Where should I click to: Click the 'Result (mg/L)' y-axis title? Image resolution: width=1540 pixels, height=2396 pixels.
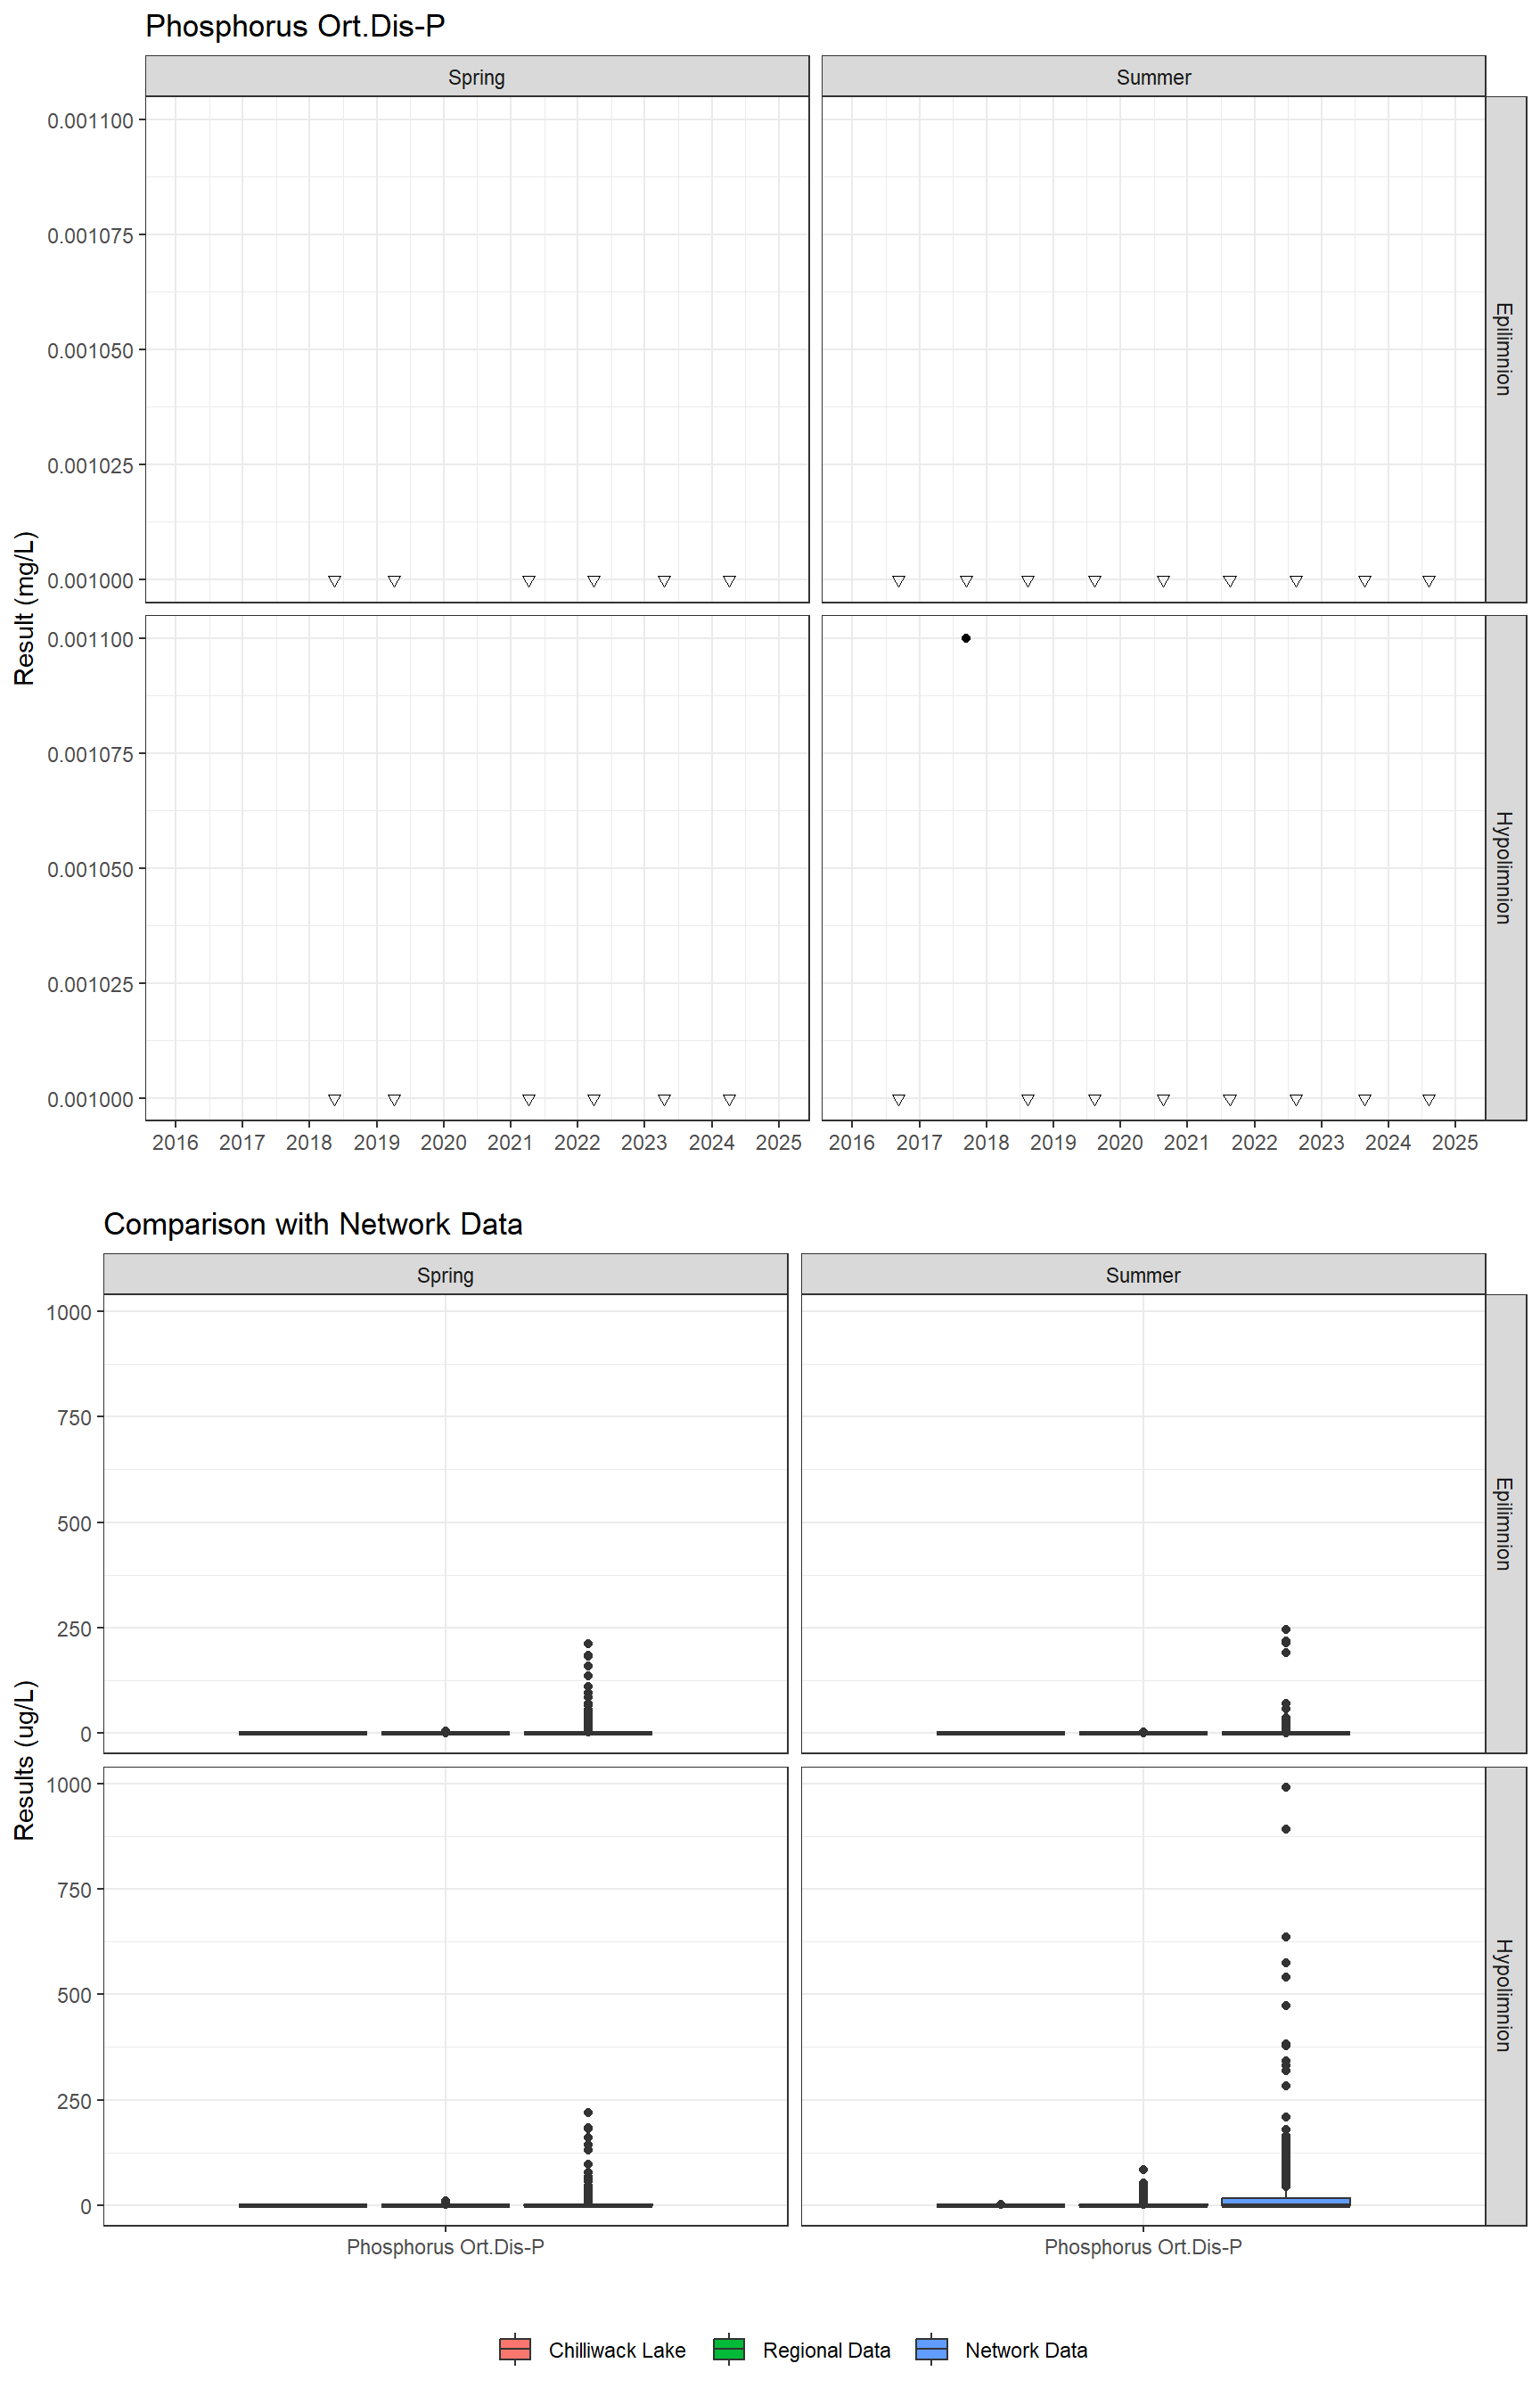click(x=25, y=608)
